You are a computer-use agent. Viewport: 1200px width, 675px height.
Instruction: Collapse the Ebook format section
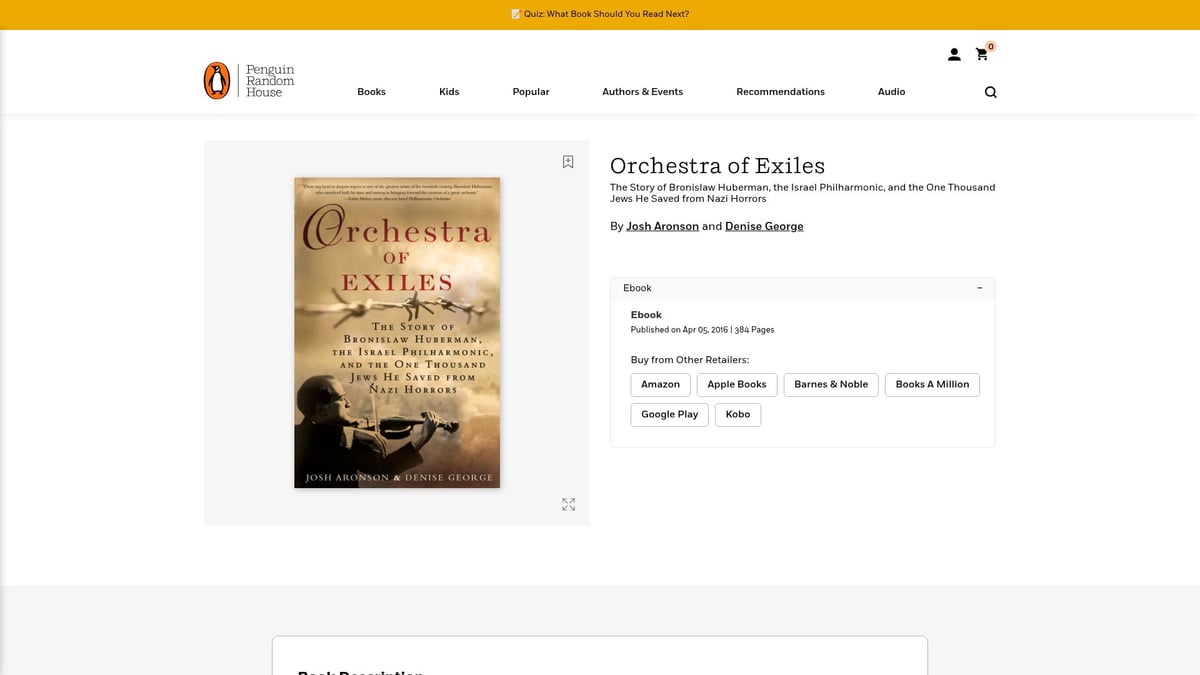pyautogui.click(x=979, y=288)
